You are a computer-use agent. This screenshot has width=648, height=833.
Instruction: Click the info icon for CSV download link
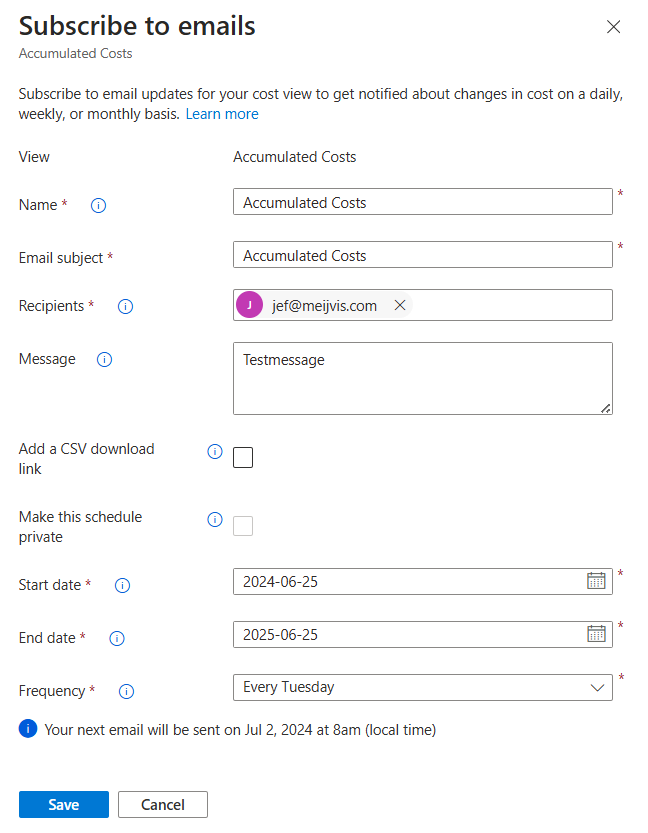coord(215,452)
